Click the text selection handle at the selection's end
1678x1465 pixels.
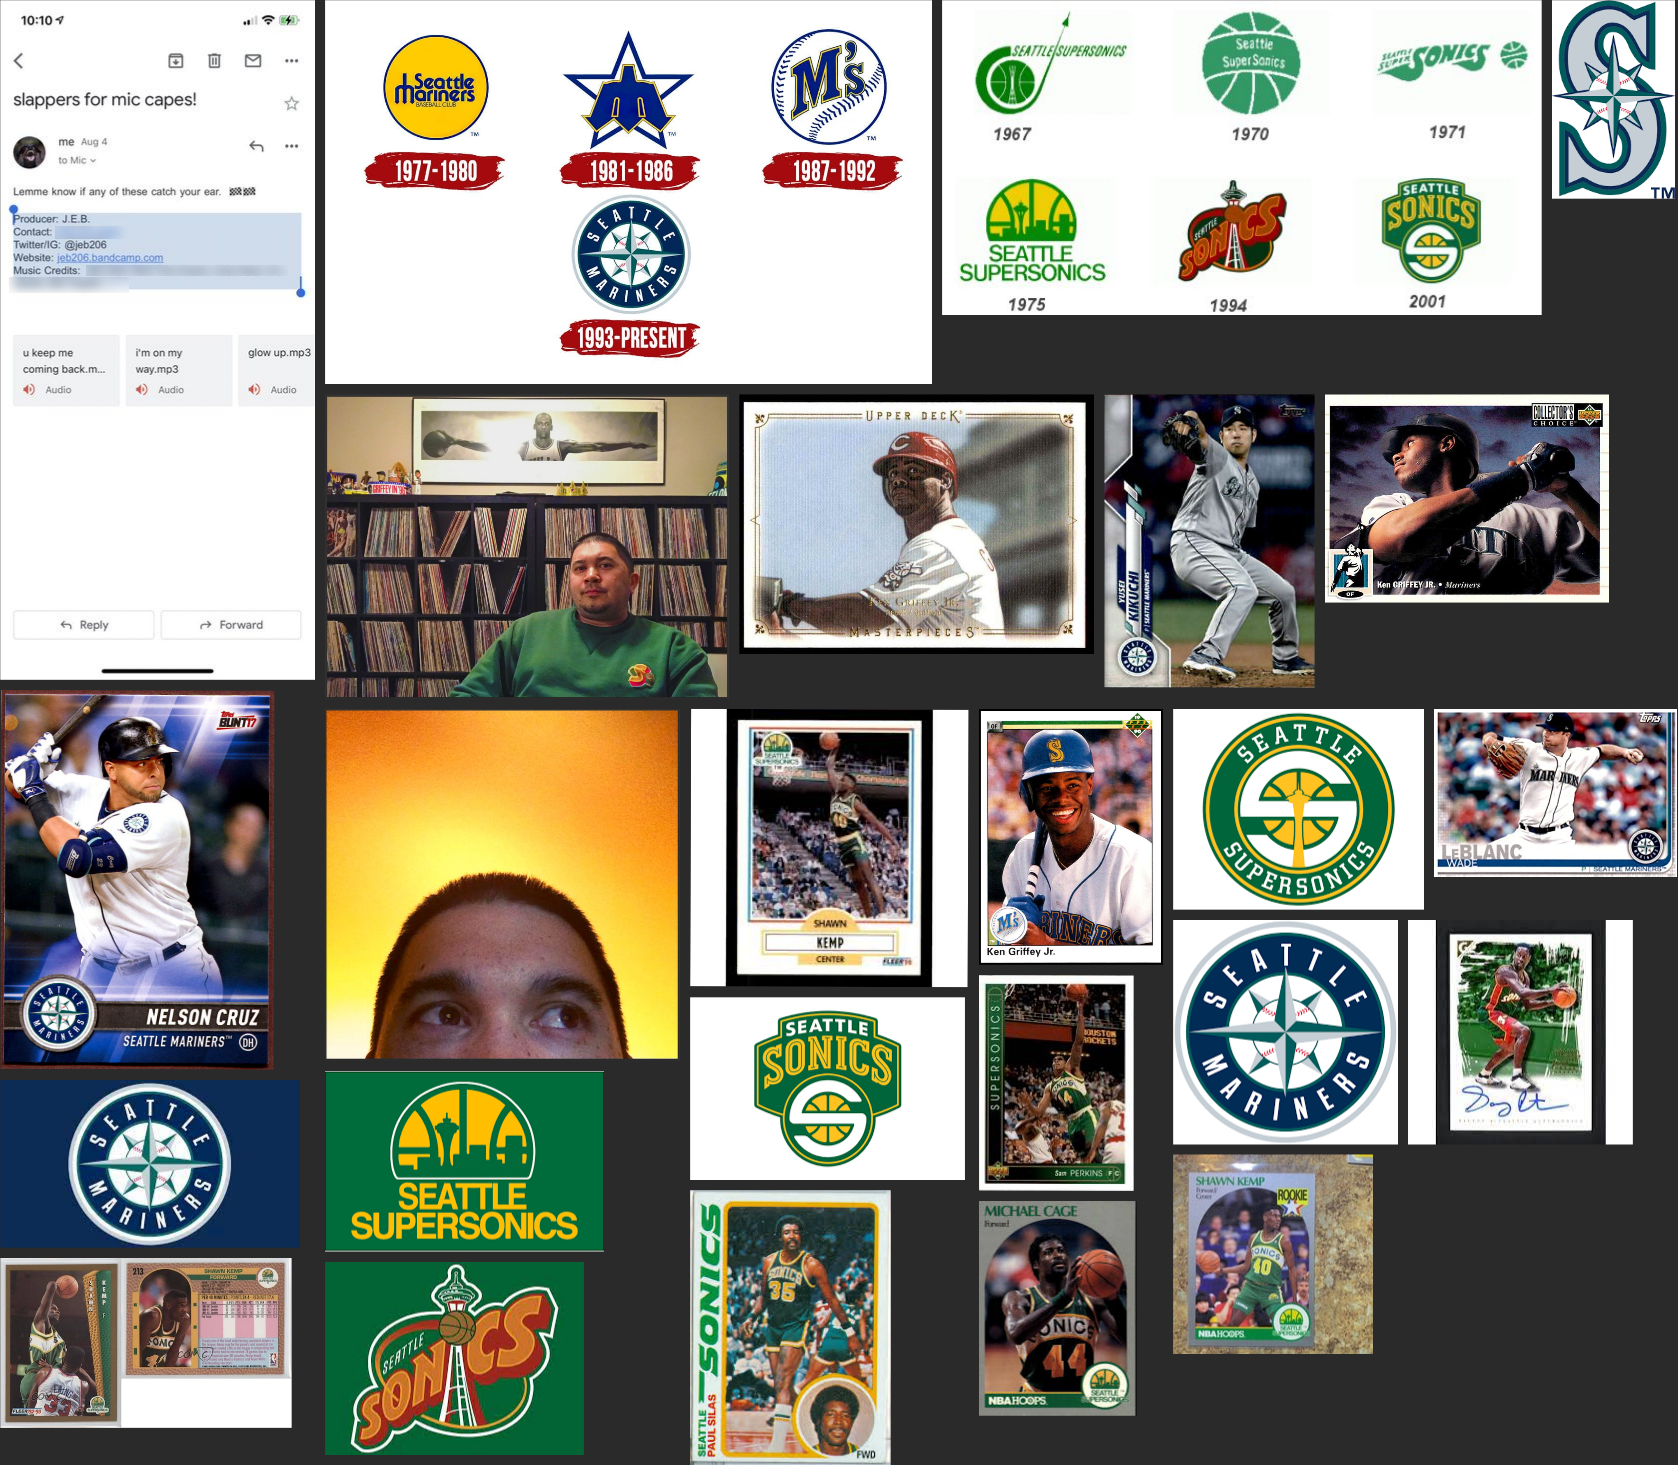pyautogui.click(x=301, y=291)
